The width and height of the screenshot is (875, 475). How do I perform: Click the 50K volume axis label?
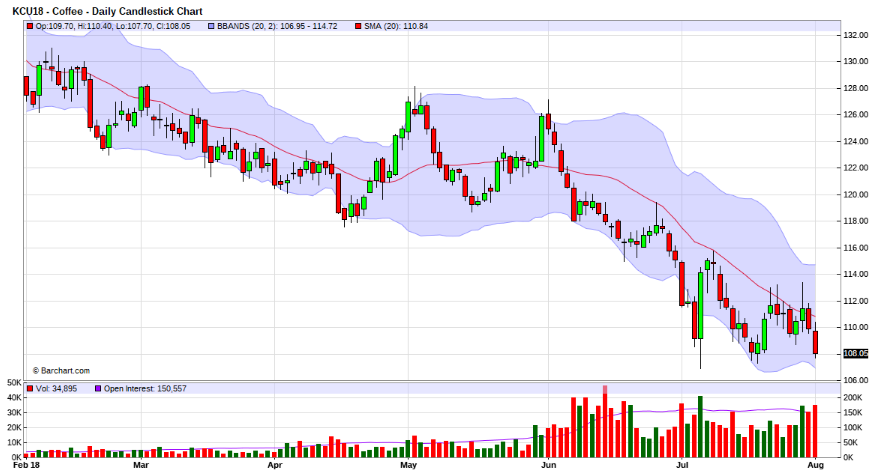pos(14,382)
